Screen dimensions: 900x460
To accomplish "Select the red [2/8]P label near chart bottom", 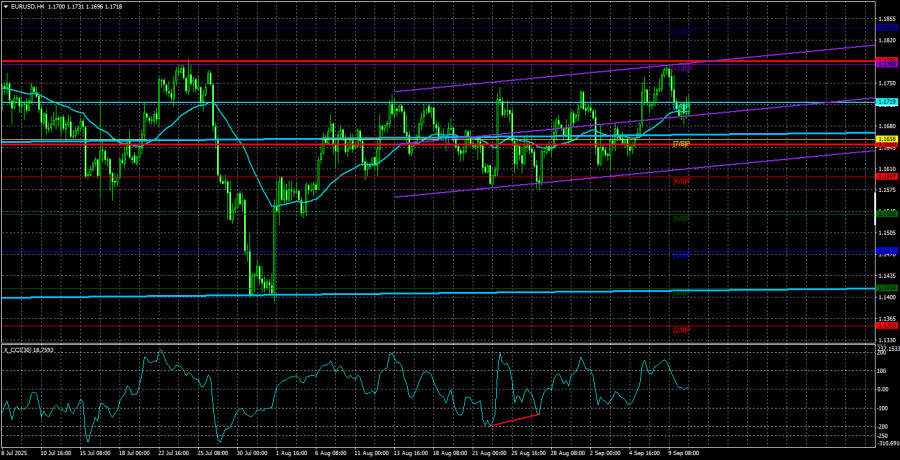I will (x=679, y=330).
